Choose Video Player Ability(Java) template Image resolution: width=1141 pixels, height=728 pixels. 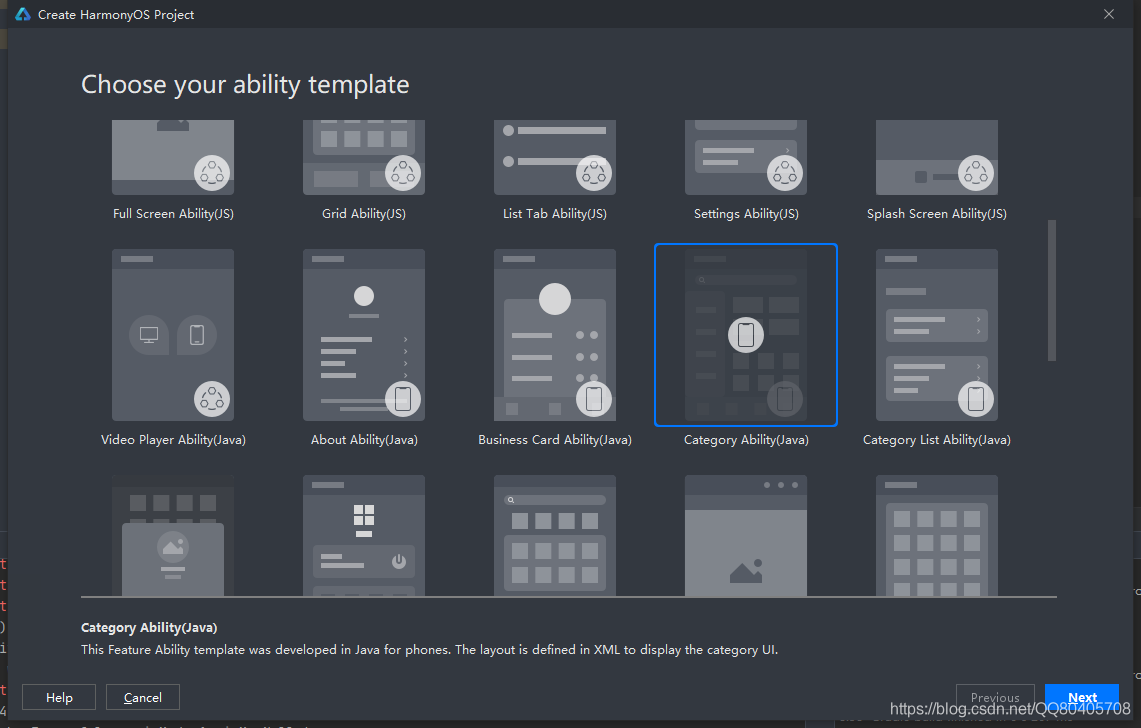coord(172,335)
